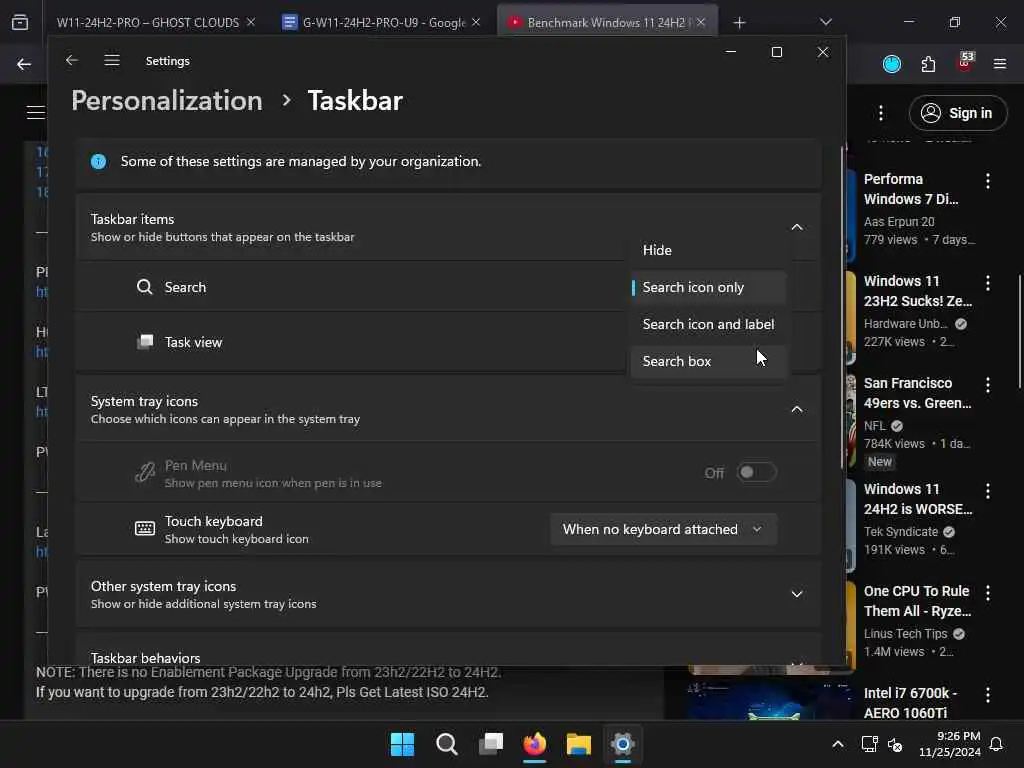
Task: Choose the Search box option
Action: [x=709, y=361]
